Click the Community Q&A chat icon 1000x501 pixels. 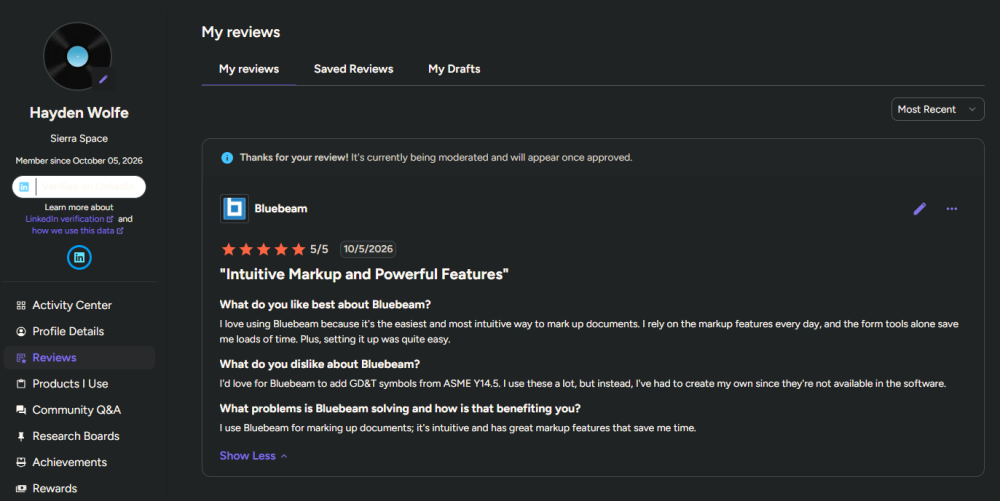pyautogui.click(x=21, y=410)
